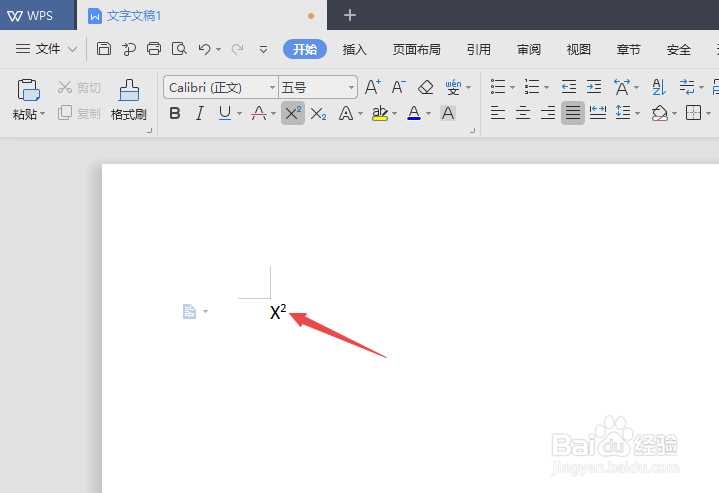This screenshot has width=719, height=493.
Task: Click the X² text in the document
Action: (x=278, y=311)
